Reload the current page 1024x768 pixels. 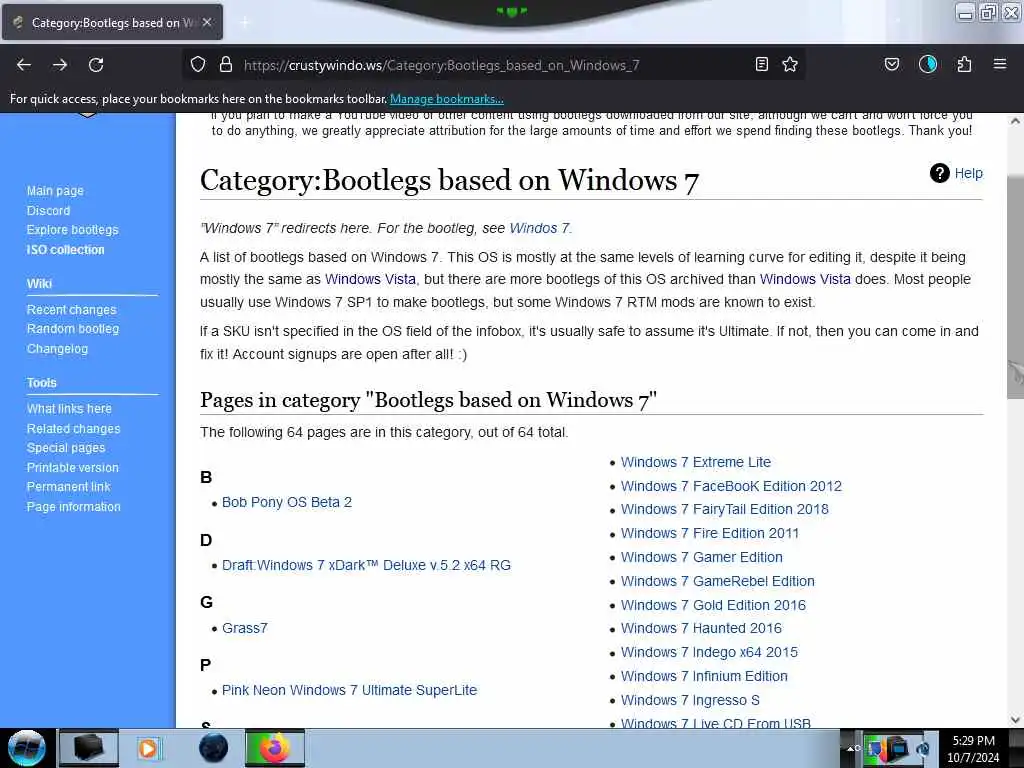[x=96, y=65]
